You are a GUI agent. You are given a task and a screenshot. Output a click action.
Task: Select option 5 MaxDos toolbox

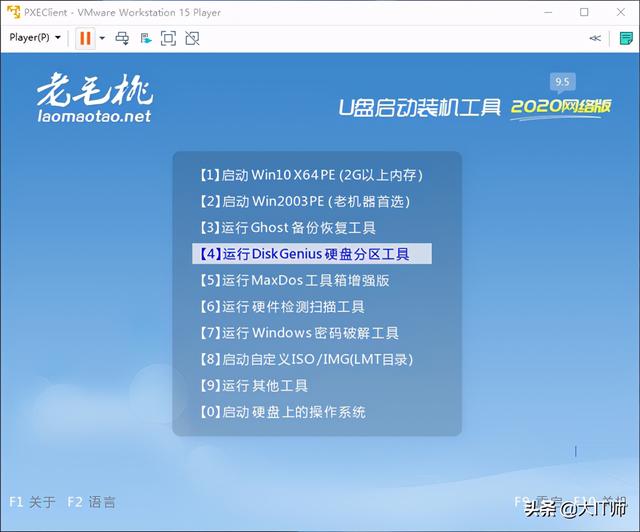click(311, 280)
